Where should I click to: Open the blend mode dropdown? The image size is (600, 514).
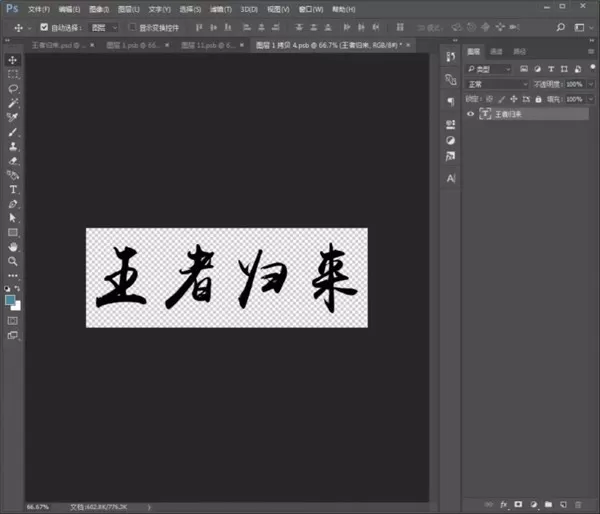pos(497,84)
